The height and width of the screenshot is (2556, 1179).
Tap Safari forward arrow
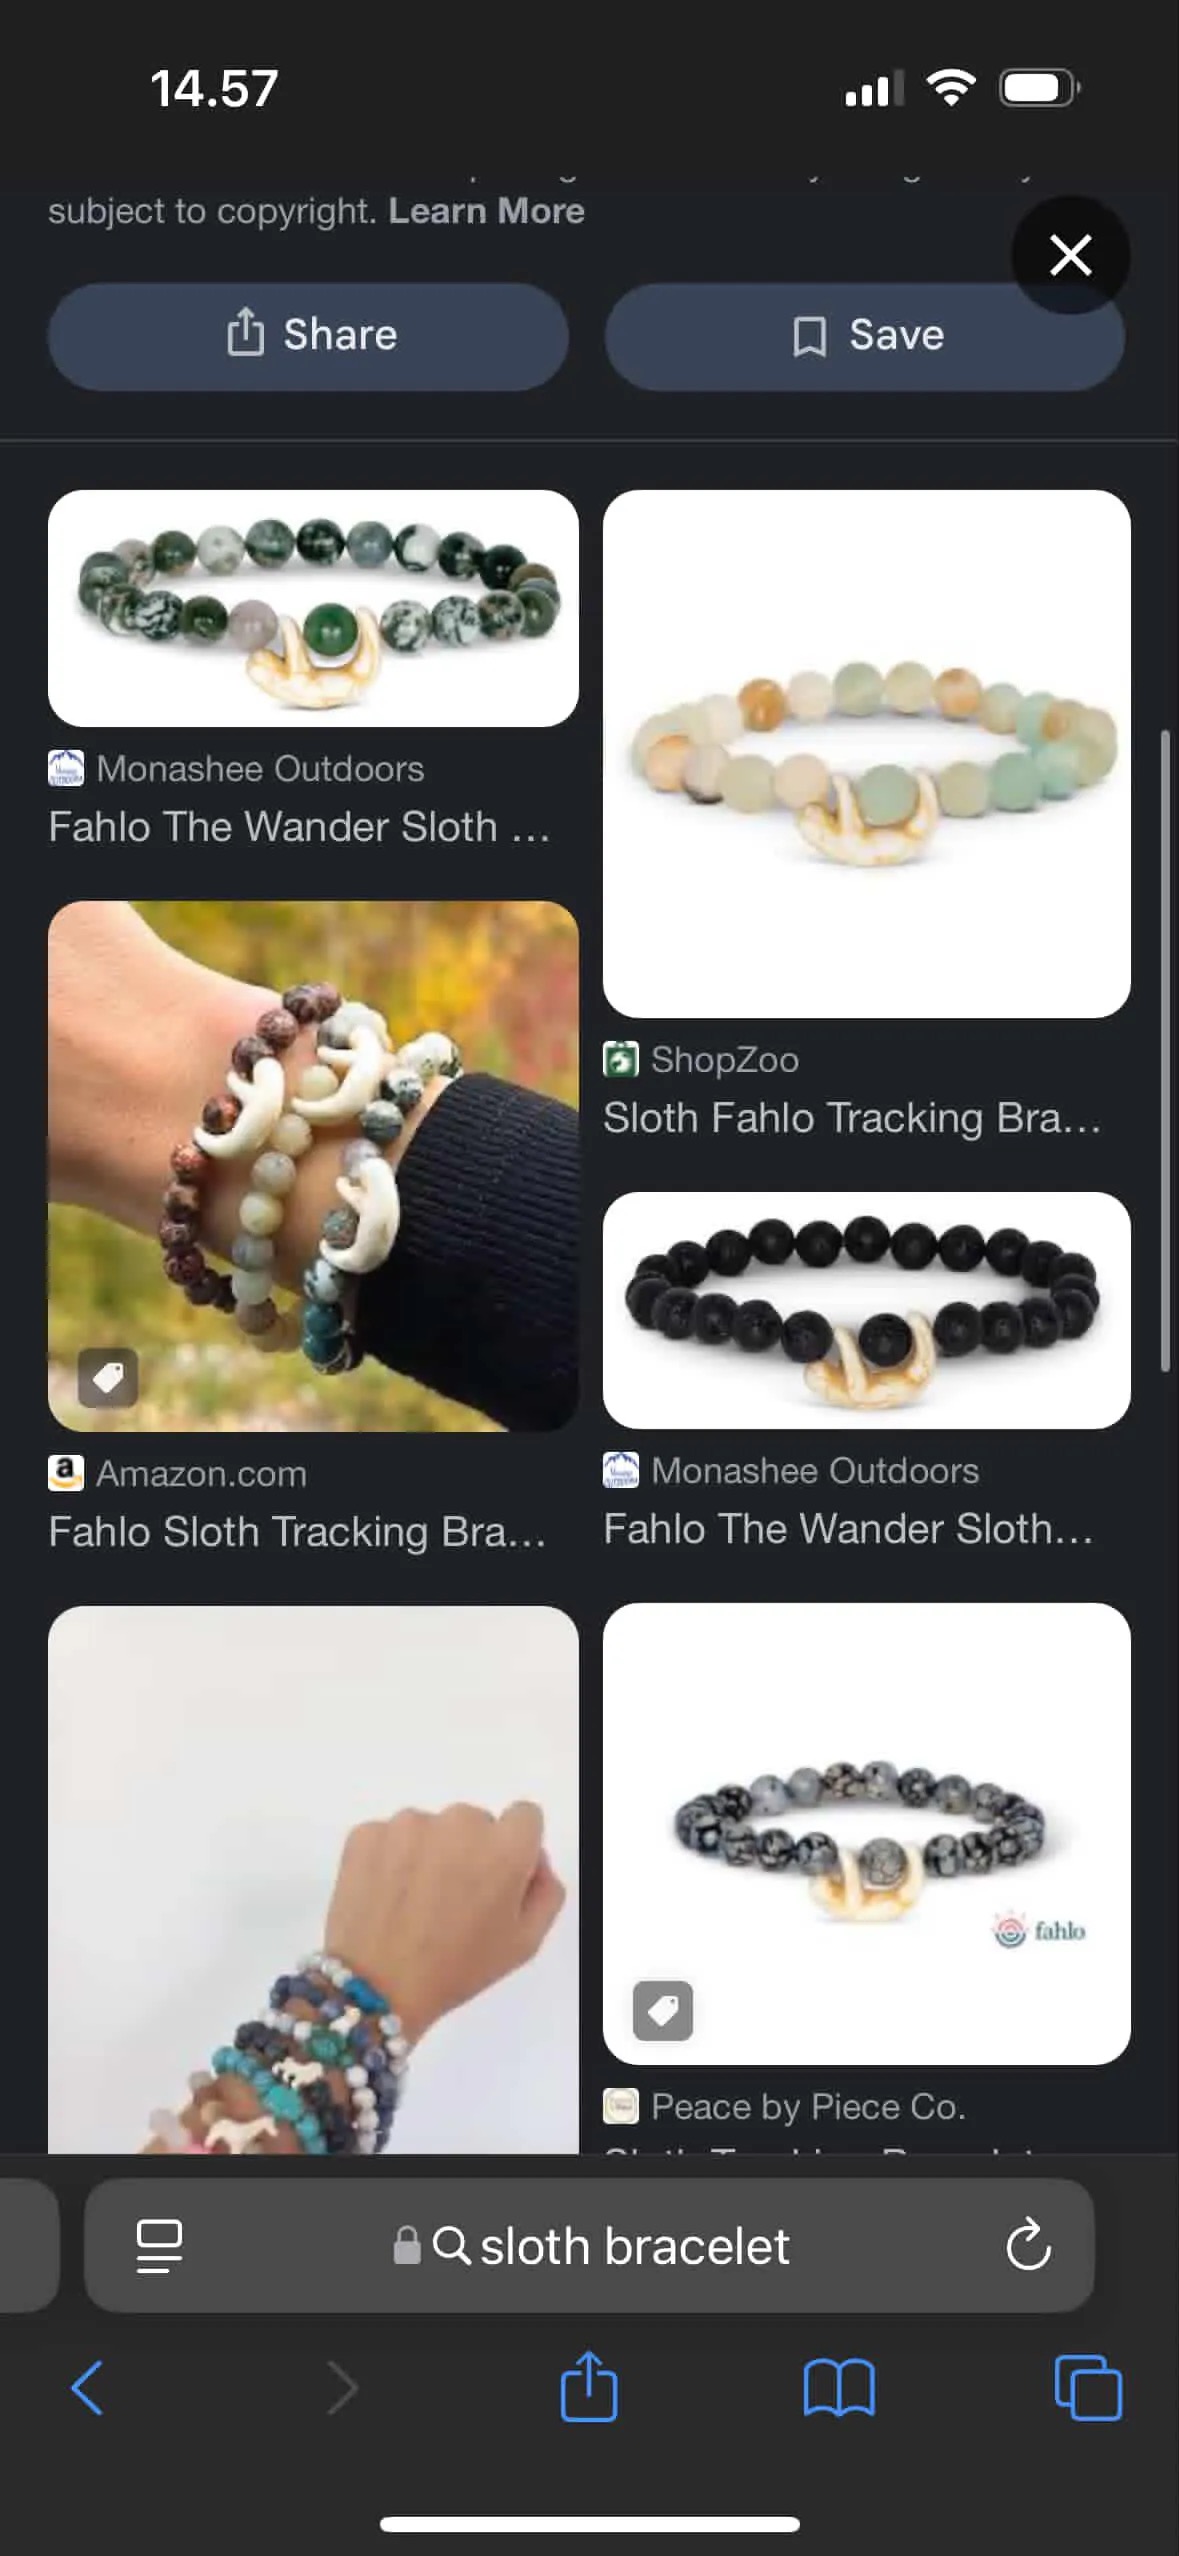coord(341,2387)
